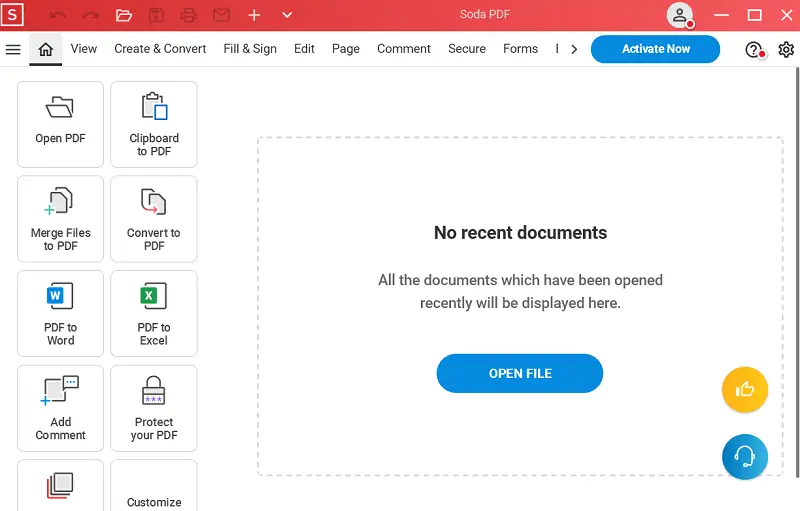Viewport: 800px width, 511px height.
Task: Open a file with folder icon in title bar
Action: (123, 15)
